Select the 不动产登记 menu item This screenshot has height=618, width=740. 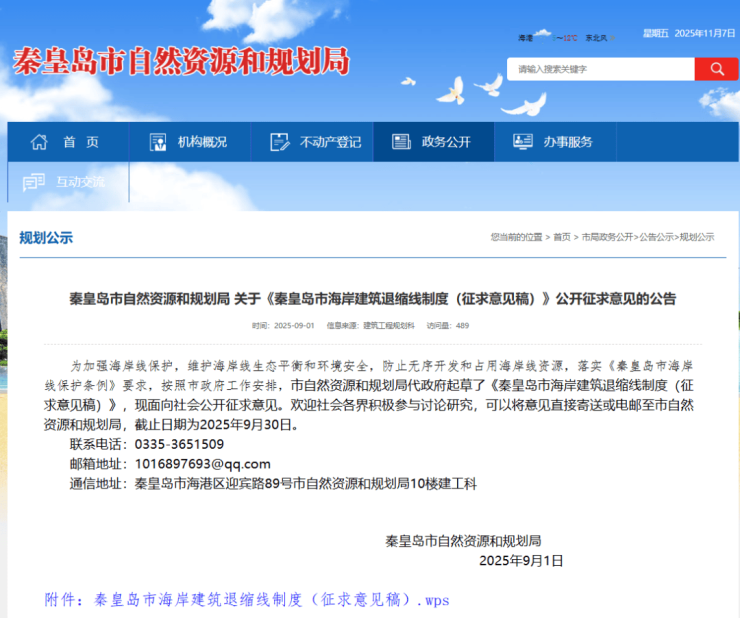312,142
